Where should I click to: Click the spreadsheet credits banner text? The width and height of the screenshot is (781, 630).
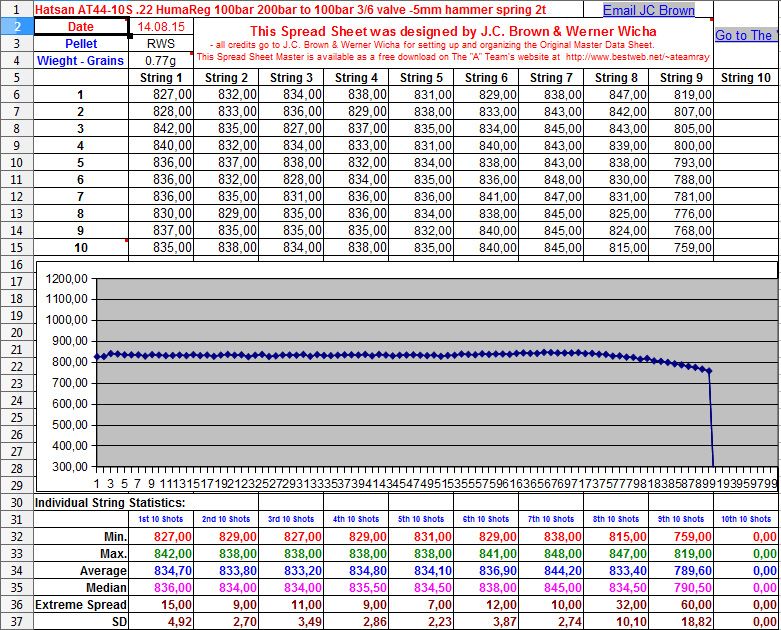click(x=453, y=43)
